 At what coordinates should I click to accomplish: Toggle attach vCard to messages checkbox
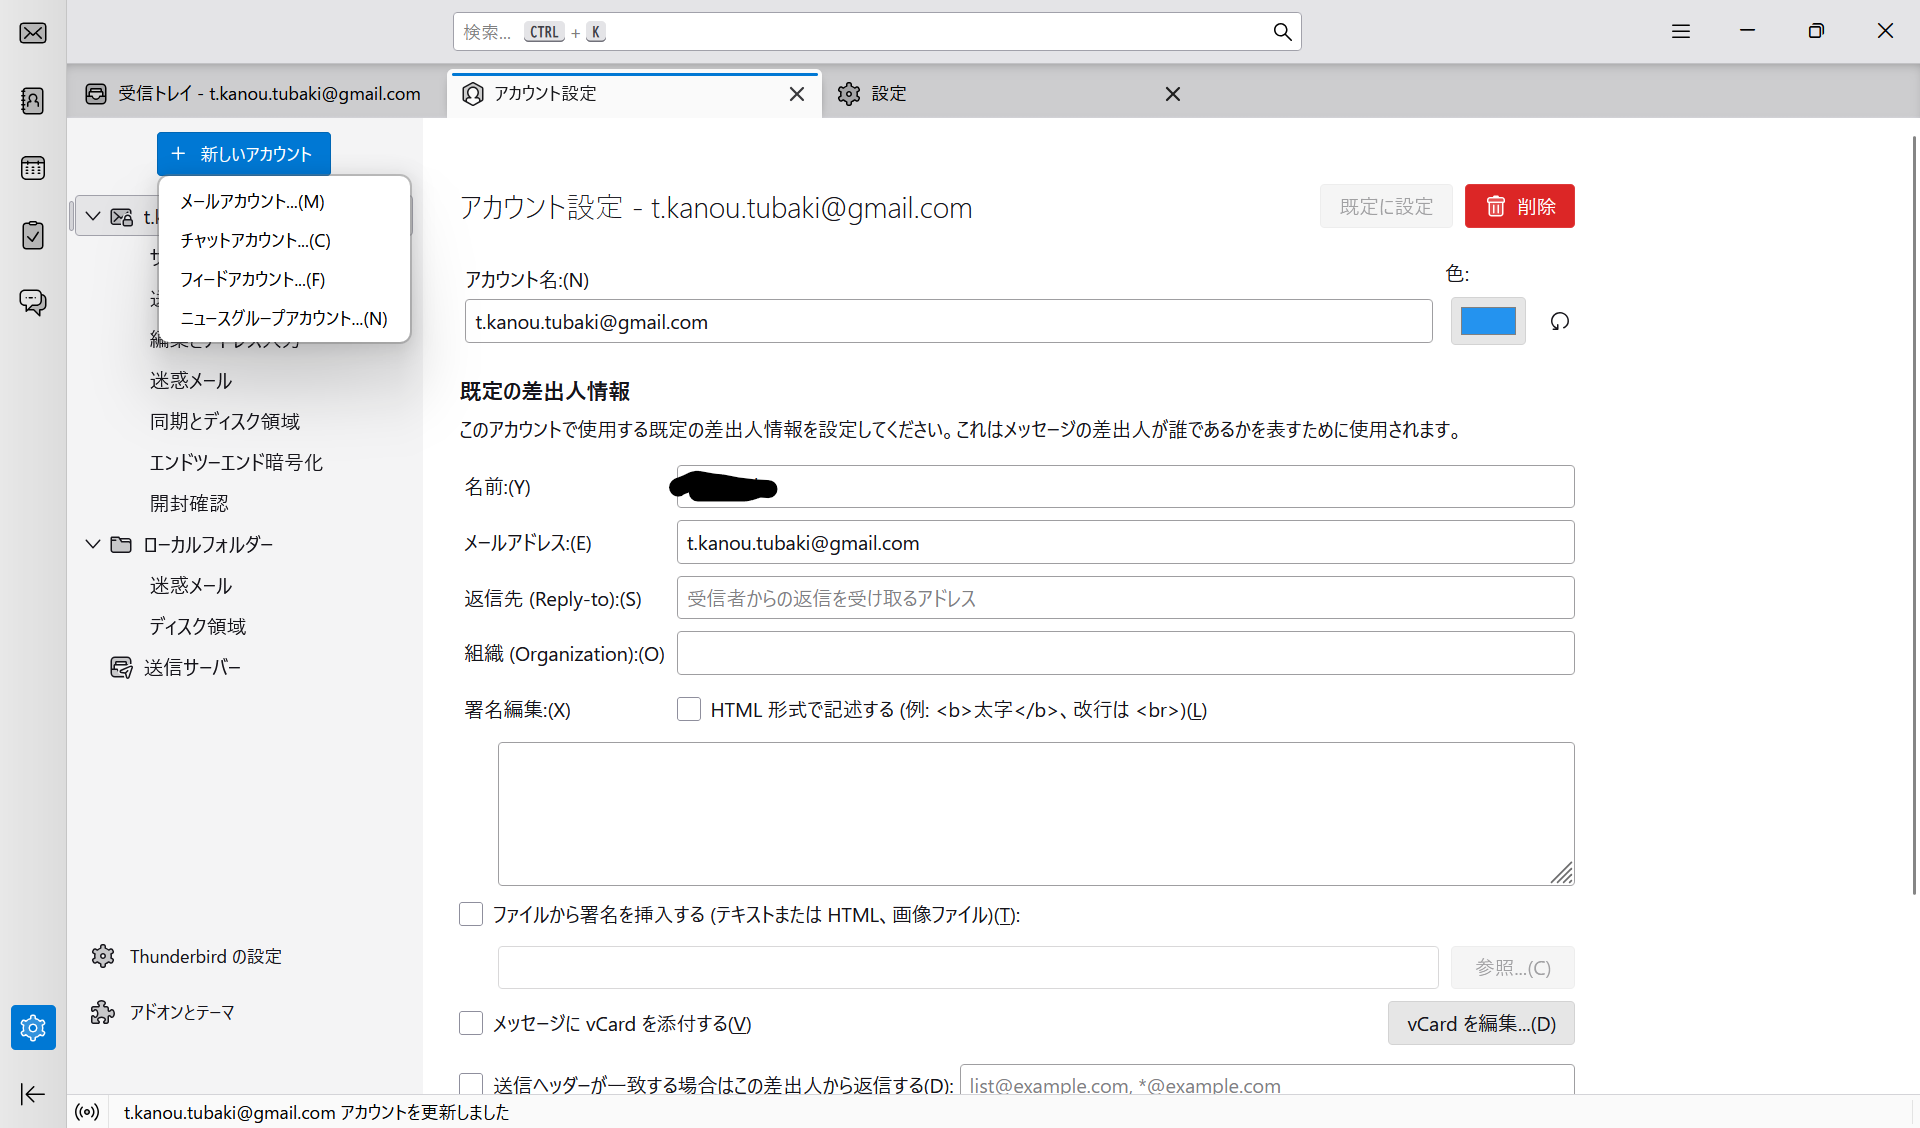point(471,1023)
